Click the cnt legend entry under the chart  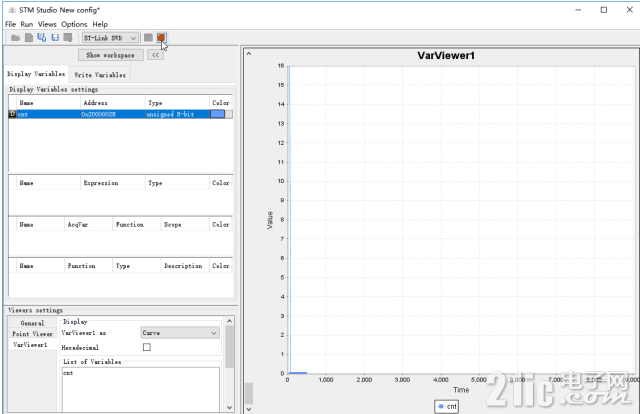click(447, 406)
